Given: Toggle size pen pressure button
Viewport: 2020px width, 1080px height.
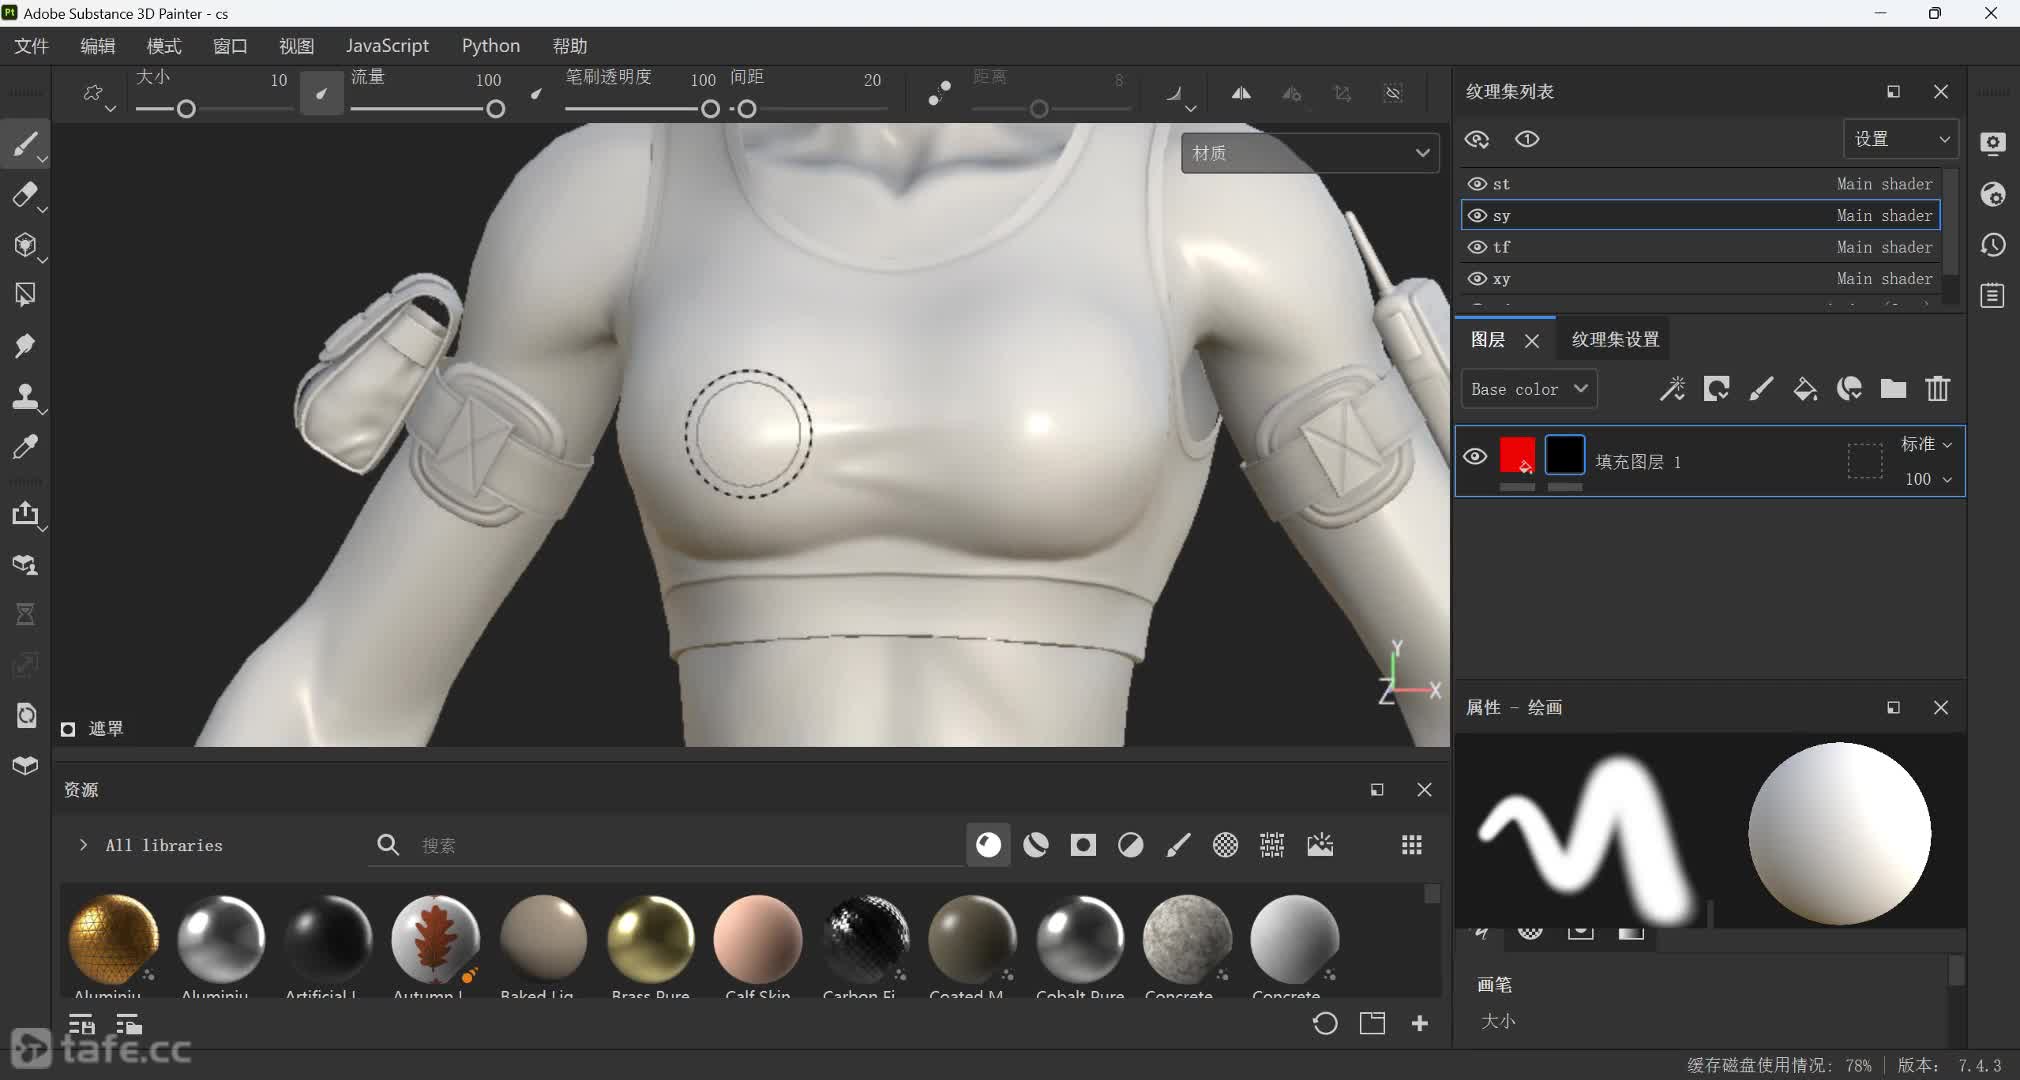Looking at the screenshot, I should click(x=322, y=93).
